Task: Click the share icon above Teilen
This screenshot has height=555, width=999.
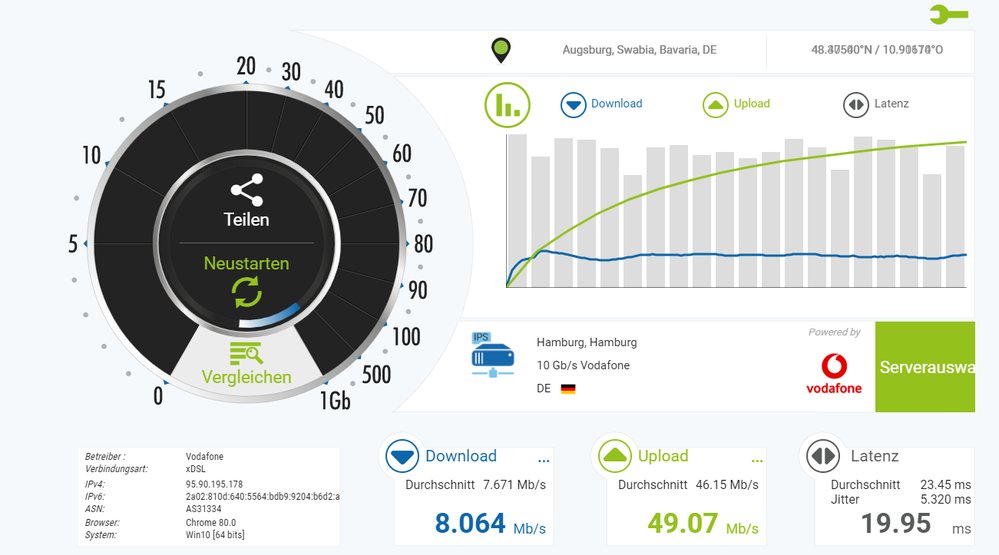Action: (x=247, y=190)
